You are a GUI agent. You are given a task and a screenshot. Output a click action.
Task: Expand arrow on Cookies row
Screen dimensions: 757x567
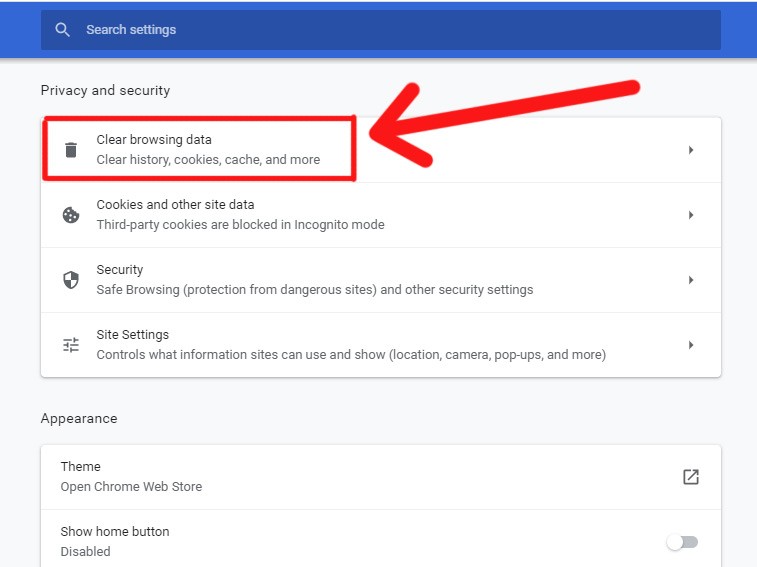tap(690, 215)
